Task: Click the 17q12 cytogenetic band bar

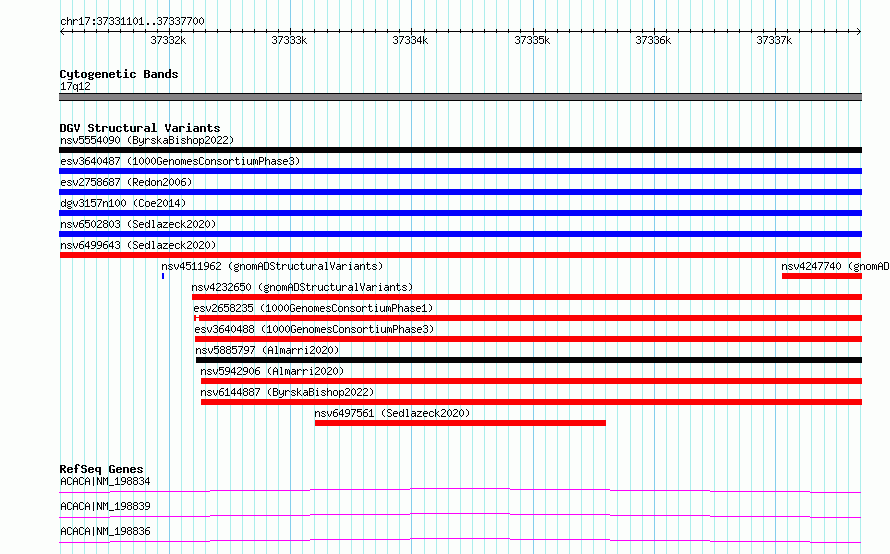Action: [x=460, y=97]
